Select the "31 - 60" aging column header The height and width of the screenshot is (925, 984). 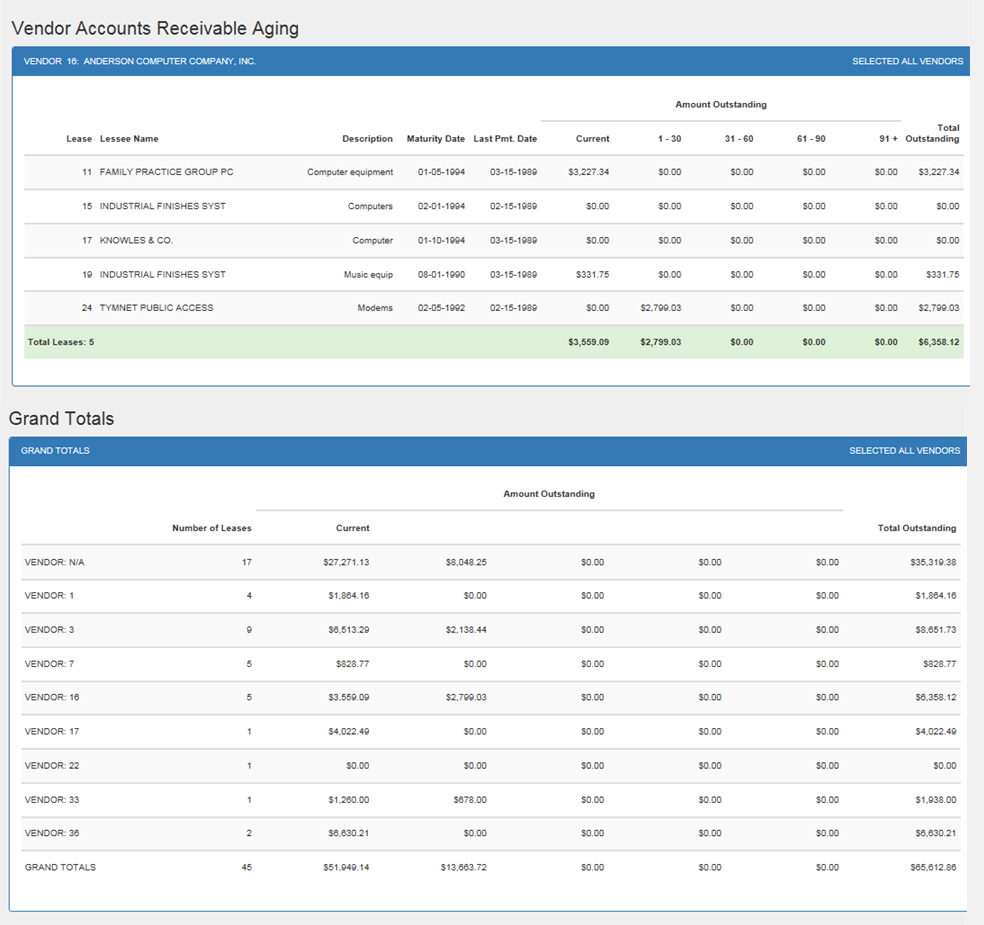(739, 139)
